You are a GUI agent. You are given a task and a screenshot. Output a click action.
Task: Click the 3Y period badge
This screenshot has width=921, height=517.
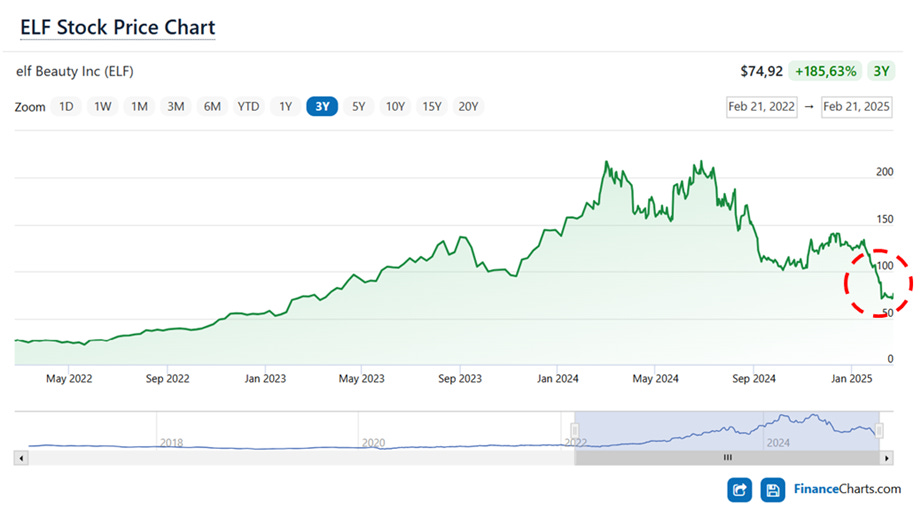[x=881, y=72]
